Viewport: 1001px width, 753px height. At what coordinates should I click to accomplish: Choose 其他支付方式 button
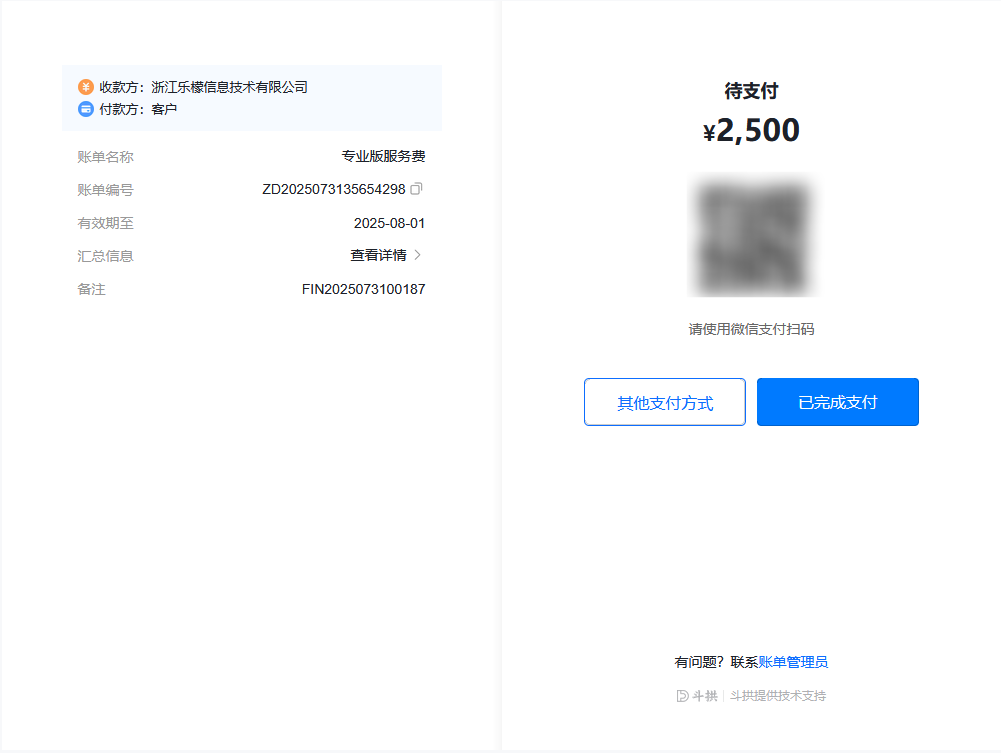[x=665, y=402]
